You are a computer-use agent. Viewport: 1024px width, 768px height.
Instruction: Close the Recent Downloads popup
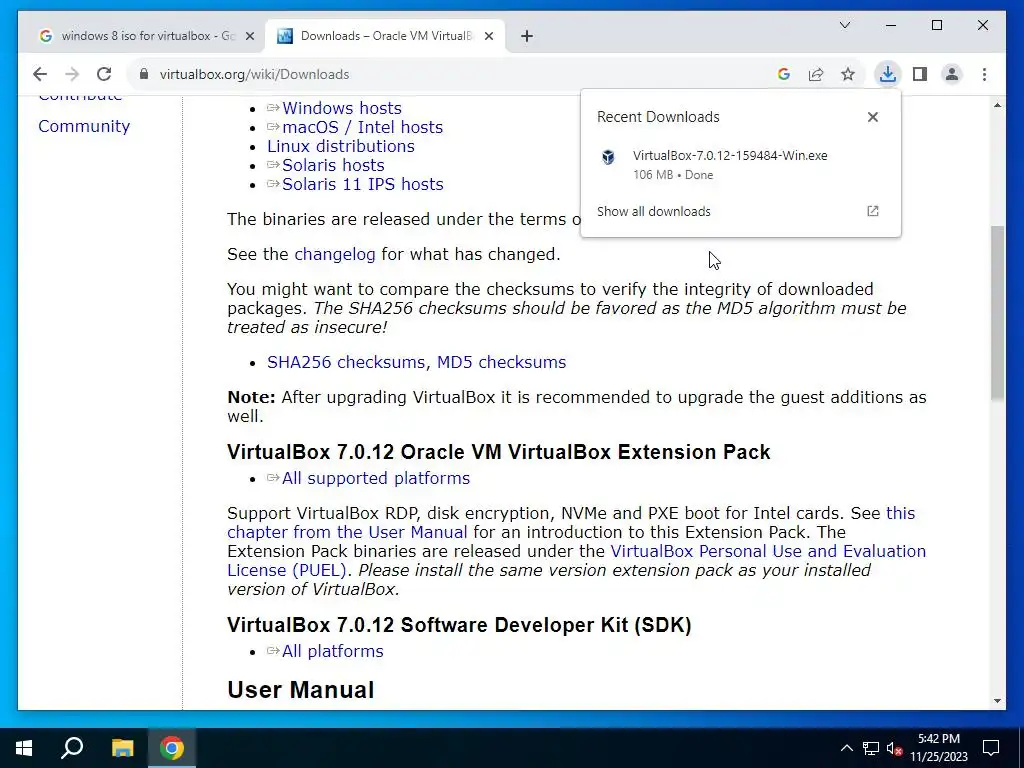[872, 117]
